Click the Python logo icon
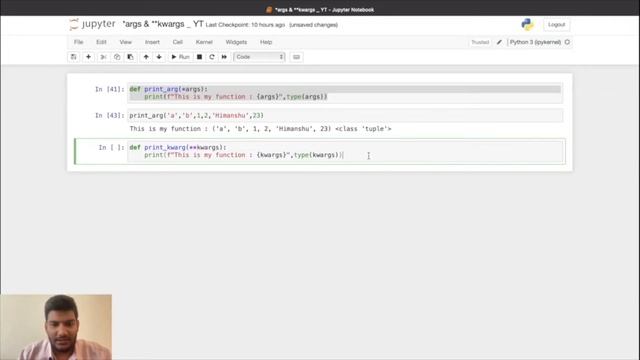Screen dimensions: 640x360 [x=527, y=24]
